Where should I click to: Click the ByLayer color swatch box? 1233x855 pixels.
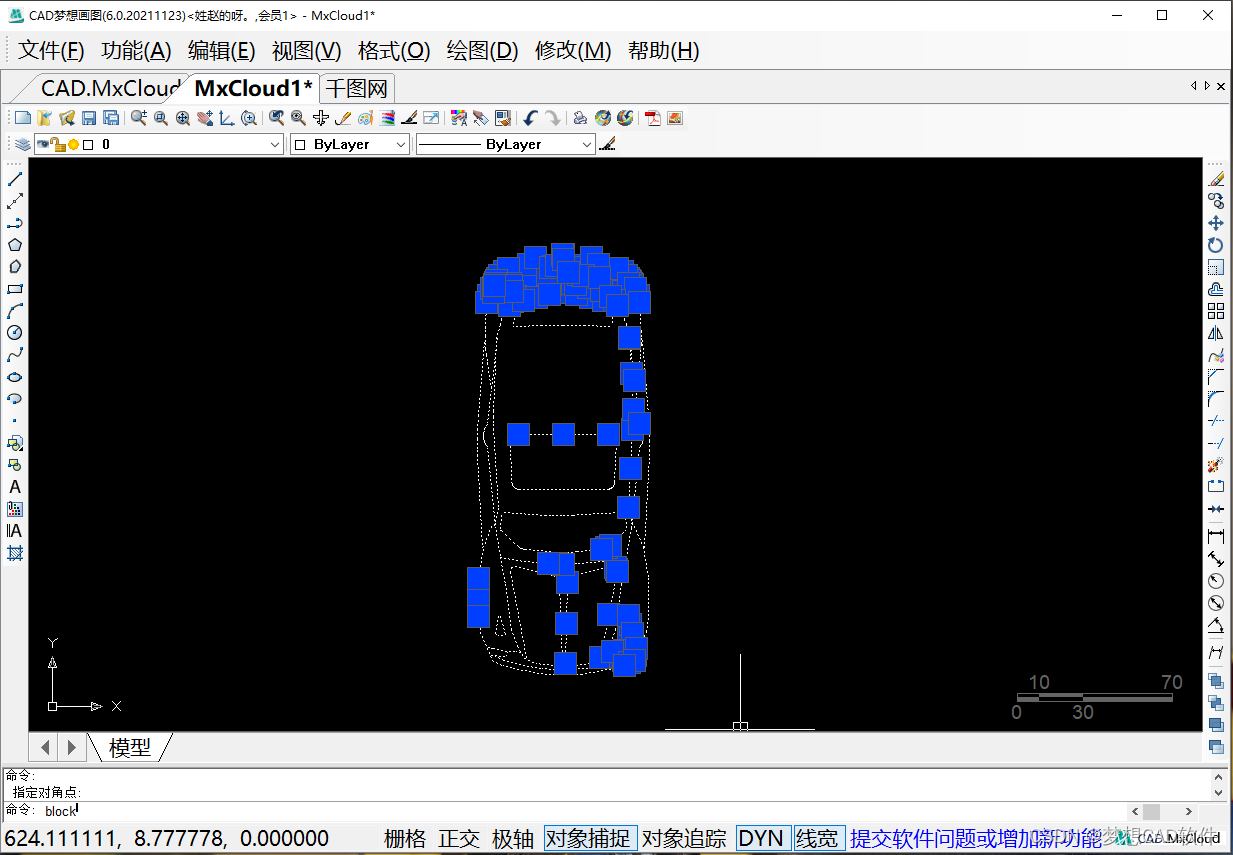[302, 145]
